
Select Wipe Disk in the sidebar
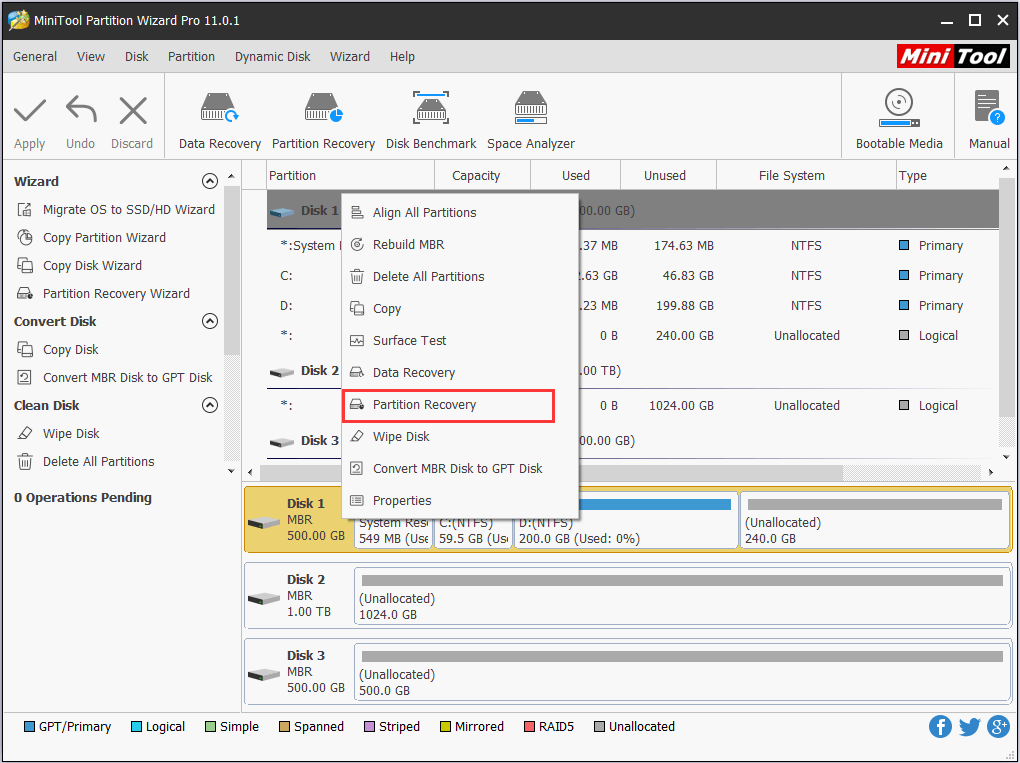click(x=58, y=433)
